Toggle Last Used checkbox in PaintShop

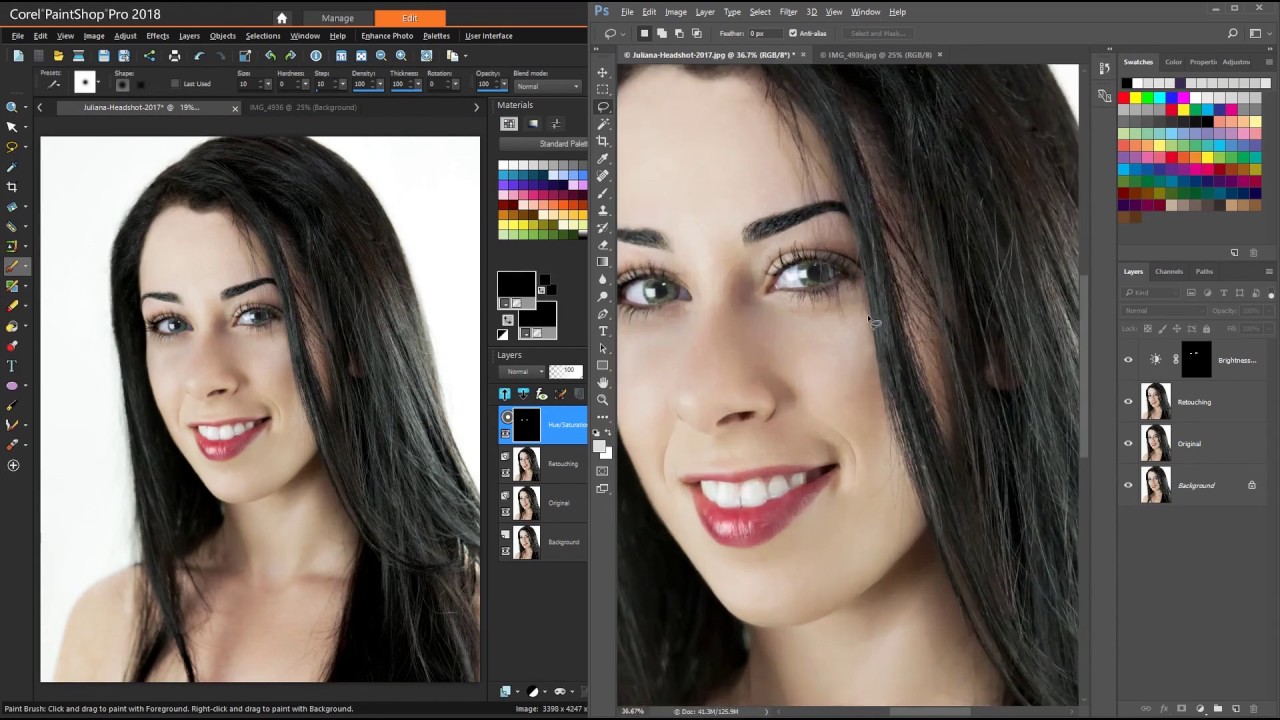(176, 84)
